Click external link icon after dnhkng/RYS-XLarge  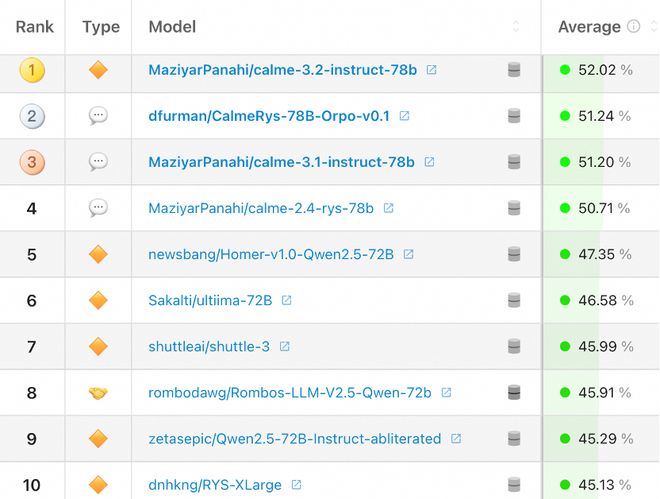click(x=296, y=485)
